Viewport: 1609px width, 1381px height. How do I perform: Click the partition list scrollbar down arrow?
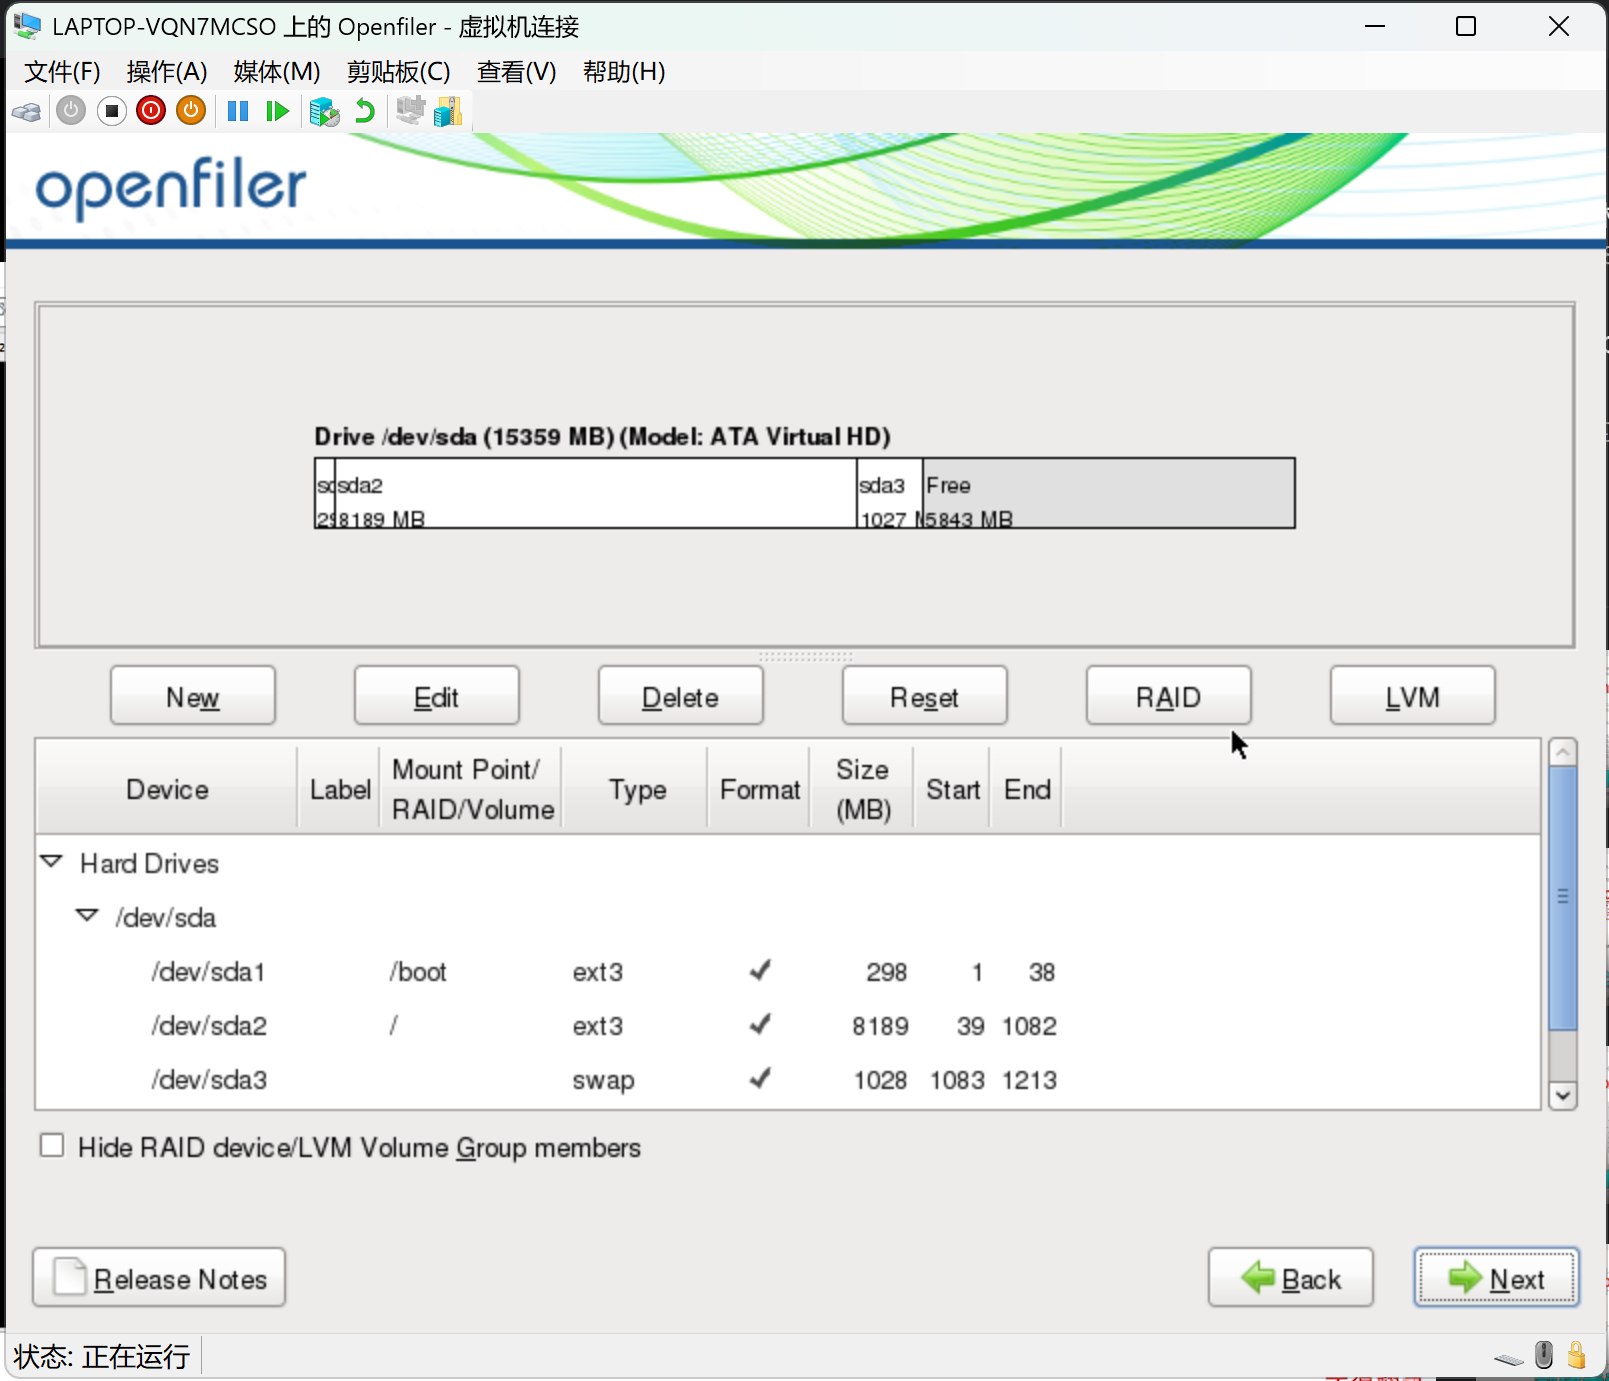(1563, 1095)
